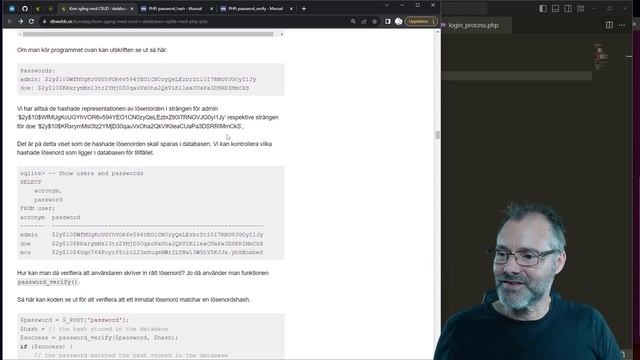Click the 'mos' row in the sqlite table
Viewport: 640px width, 360px height.
(142, 253)
